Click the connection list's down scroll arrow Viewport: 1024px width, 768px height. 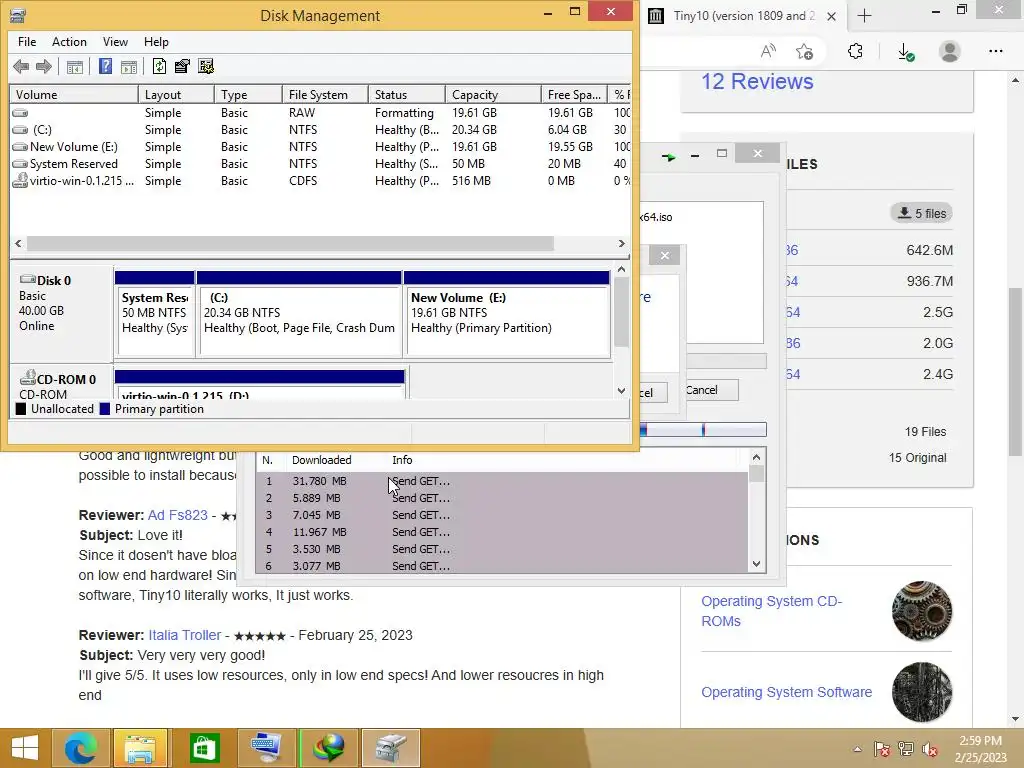(756, 564)
